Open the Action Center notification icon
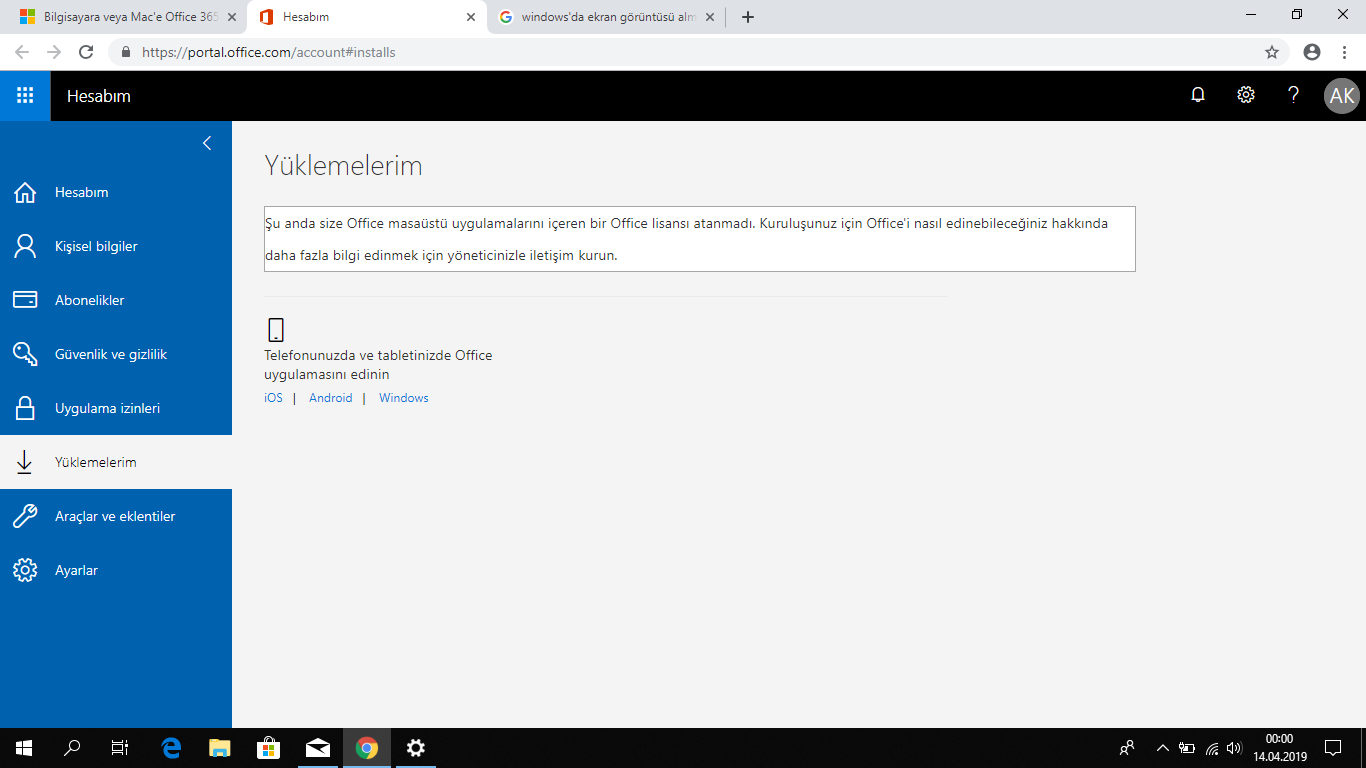Screen dimensions: 1366x768 1333,748
